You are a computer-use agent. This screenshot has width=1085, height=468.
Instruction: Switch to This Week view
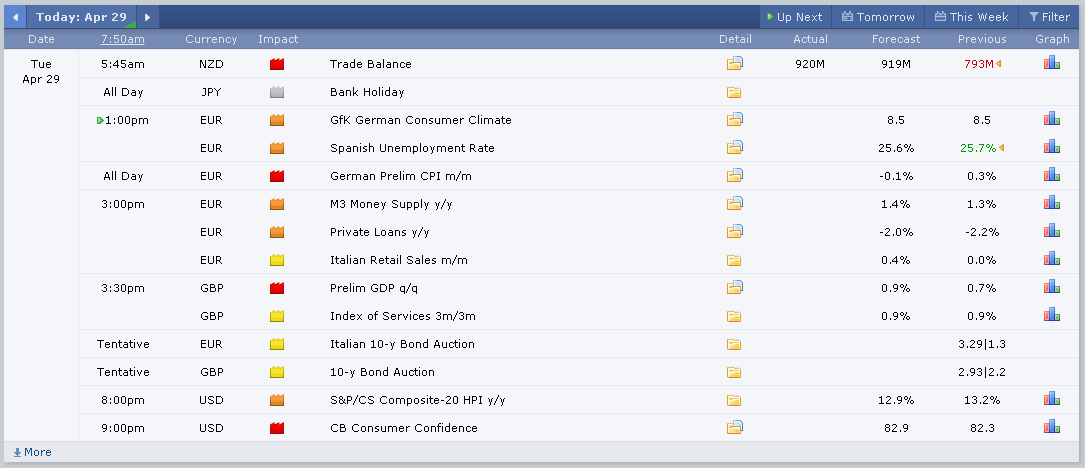pyautogui.click(x=971, y=17)
